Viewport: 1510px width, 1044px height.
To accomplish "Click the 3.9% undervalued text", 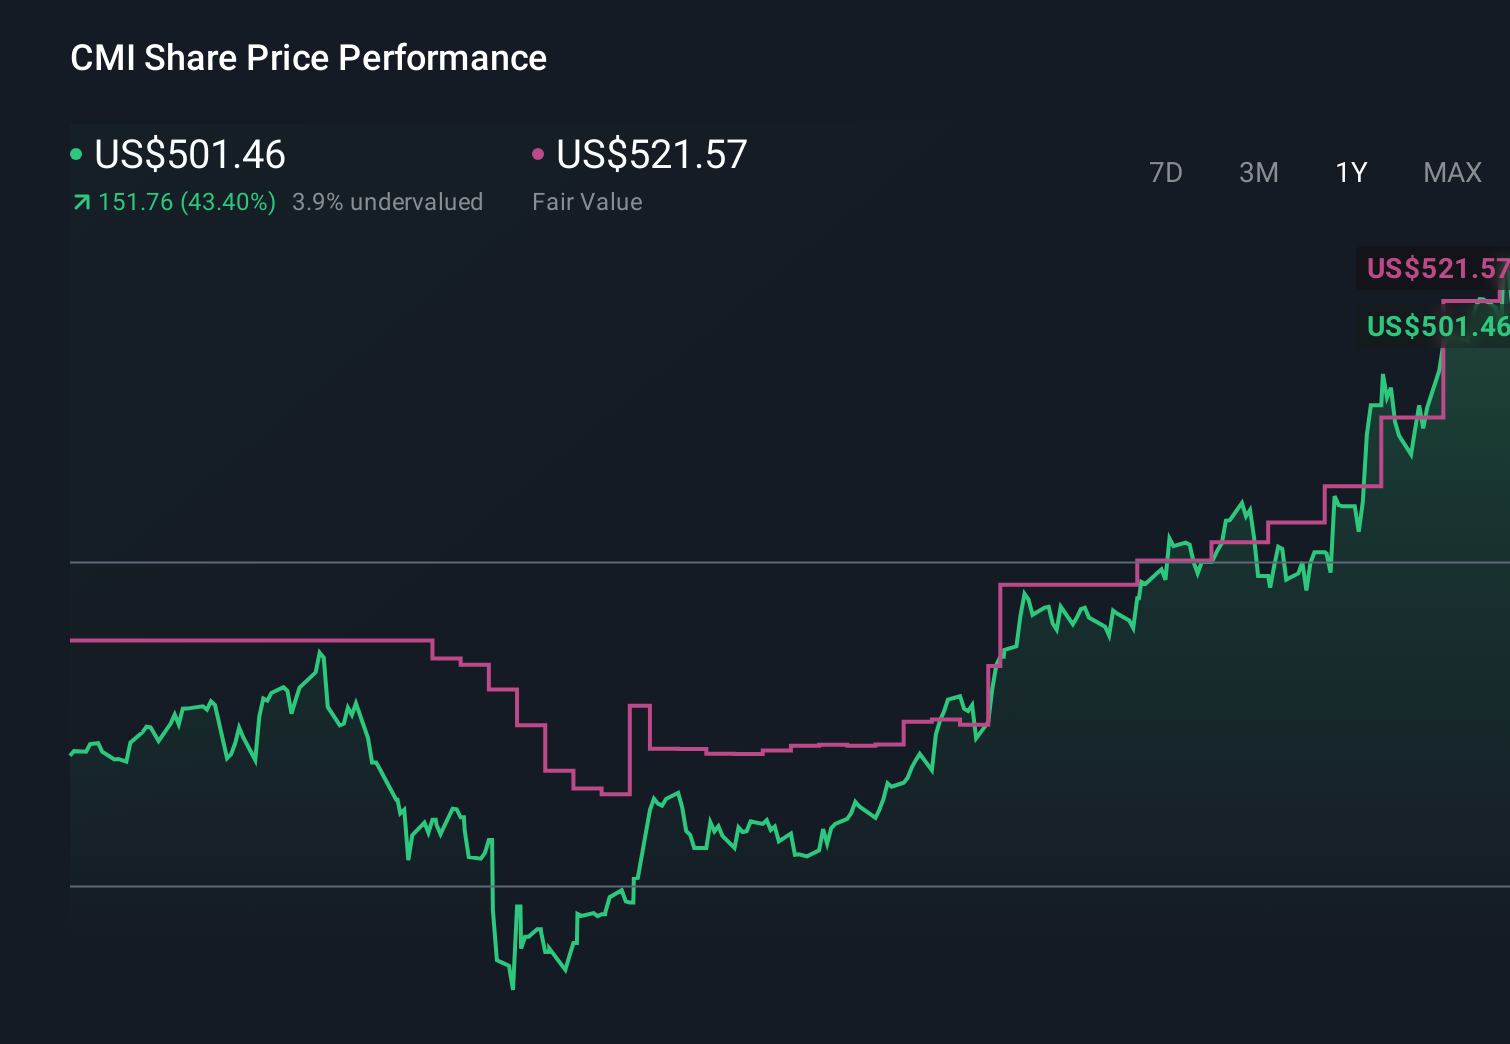I will [387, 202].
